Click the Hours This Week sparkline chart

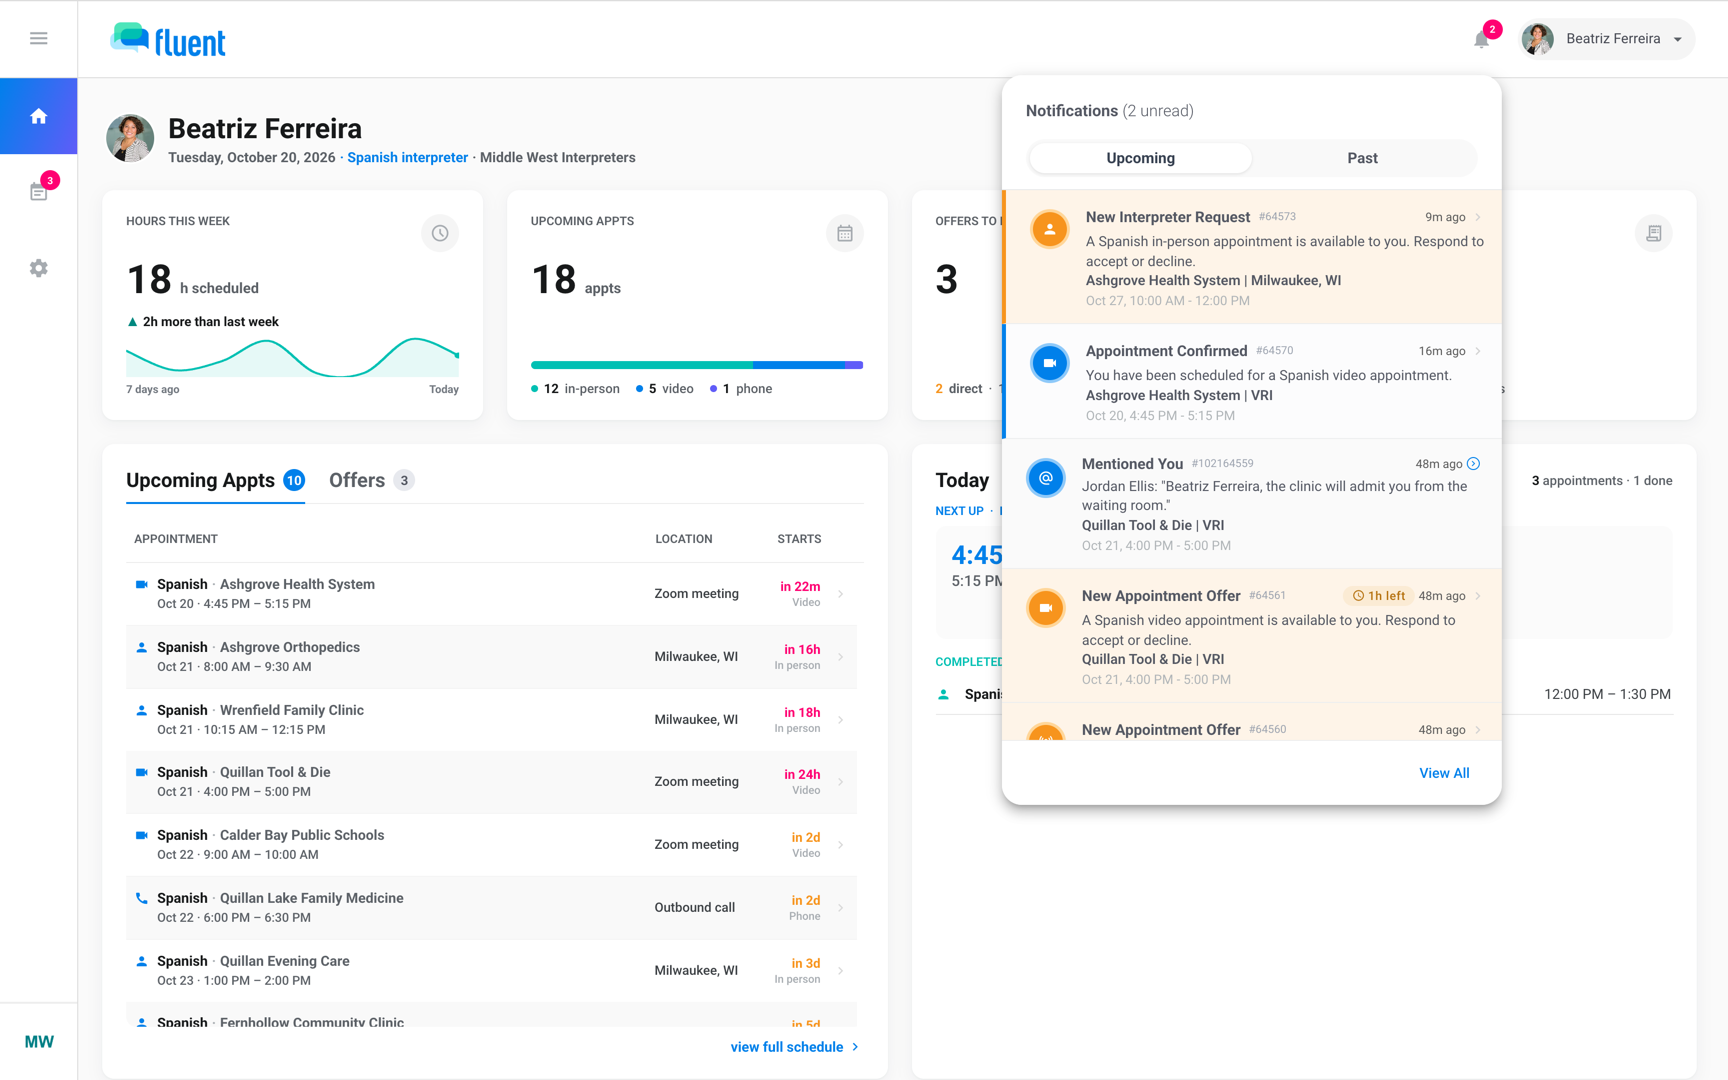click(x=292, y=357)
